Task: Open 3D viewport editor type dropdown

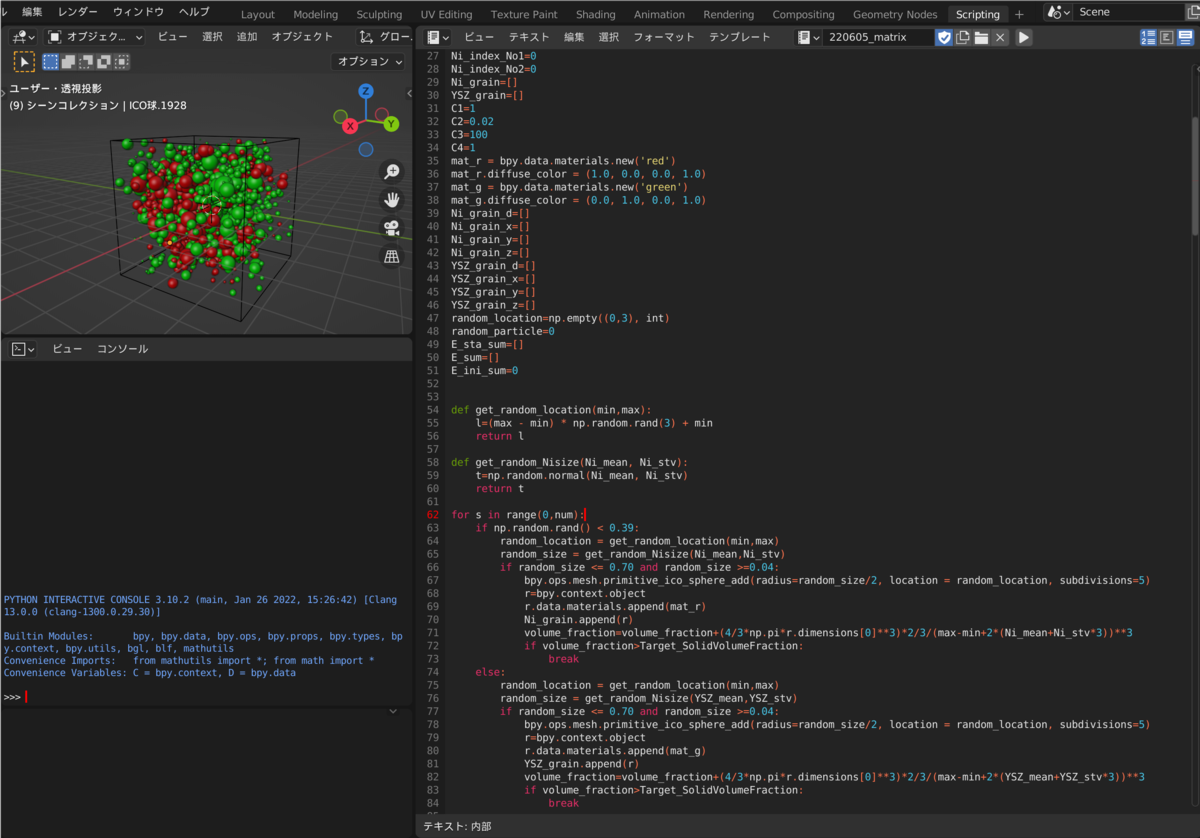Action: [24, 36]
